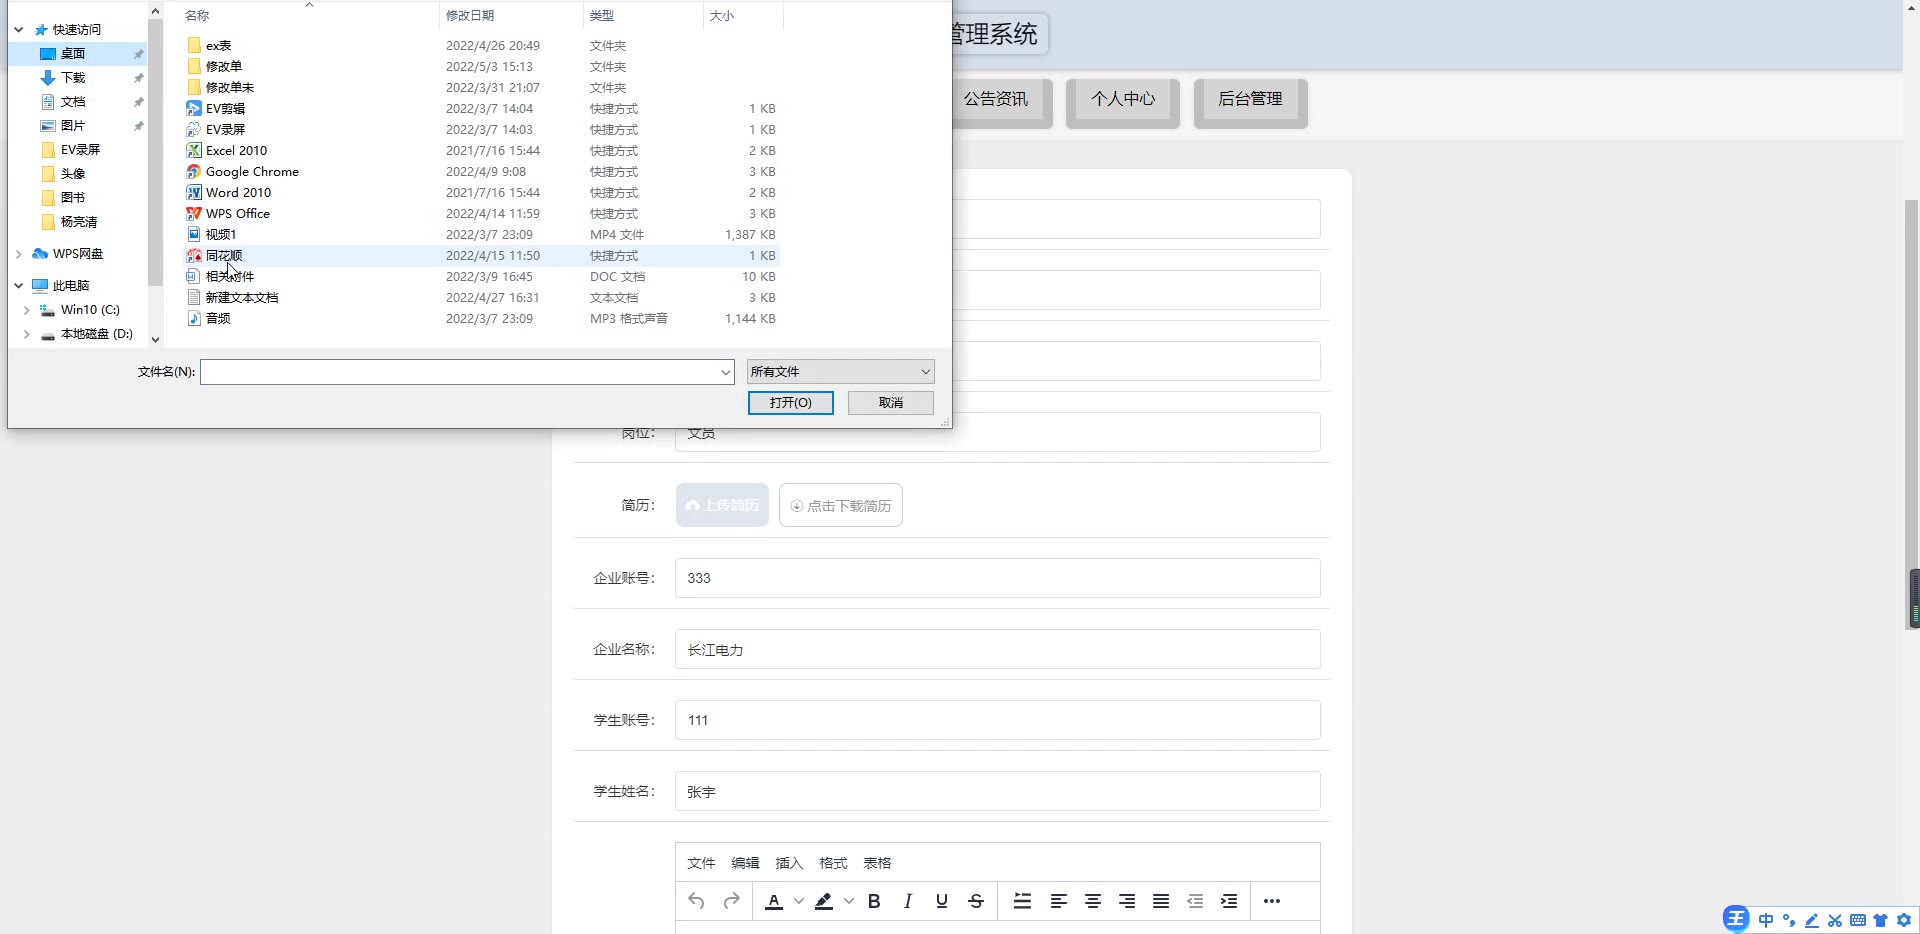Screen dimensions: 1920x934
Task: Go to the 公告资讯 tab
Action: tap(996, 101)
